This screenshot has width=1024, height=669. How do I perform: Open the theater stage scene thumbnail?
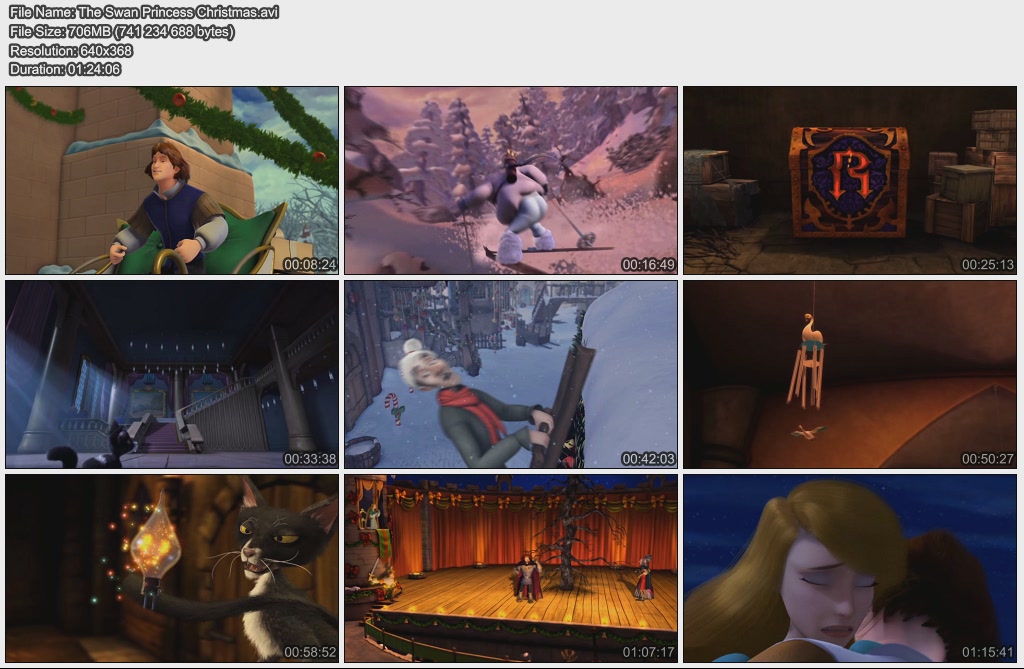[x=511, y=568]
